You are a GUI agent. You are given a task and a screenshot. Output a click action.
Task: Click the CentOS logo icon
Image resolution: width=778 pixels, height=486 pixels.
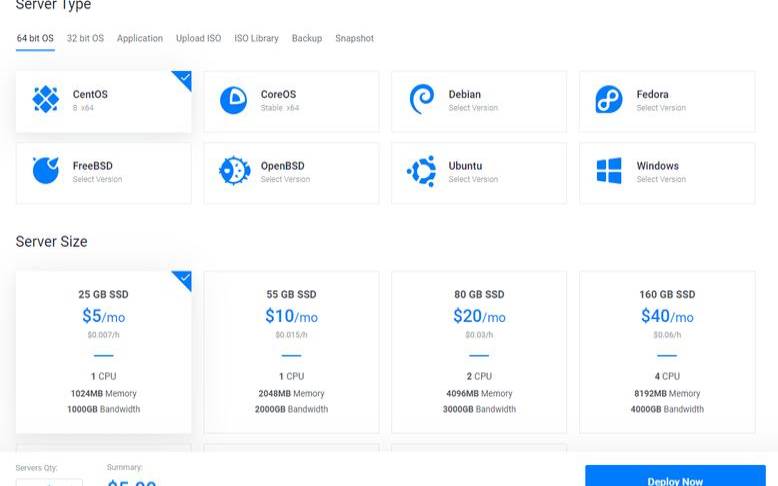[46, 99]
